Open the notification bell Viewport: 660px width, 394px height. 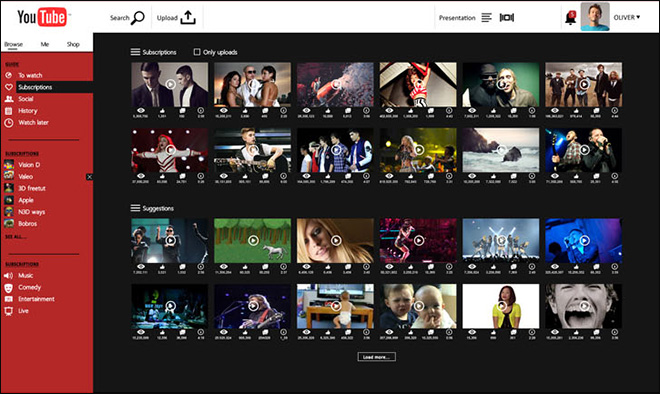click(570, 18)
